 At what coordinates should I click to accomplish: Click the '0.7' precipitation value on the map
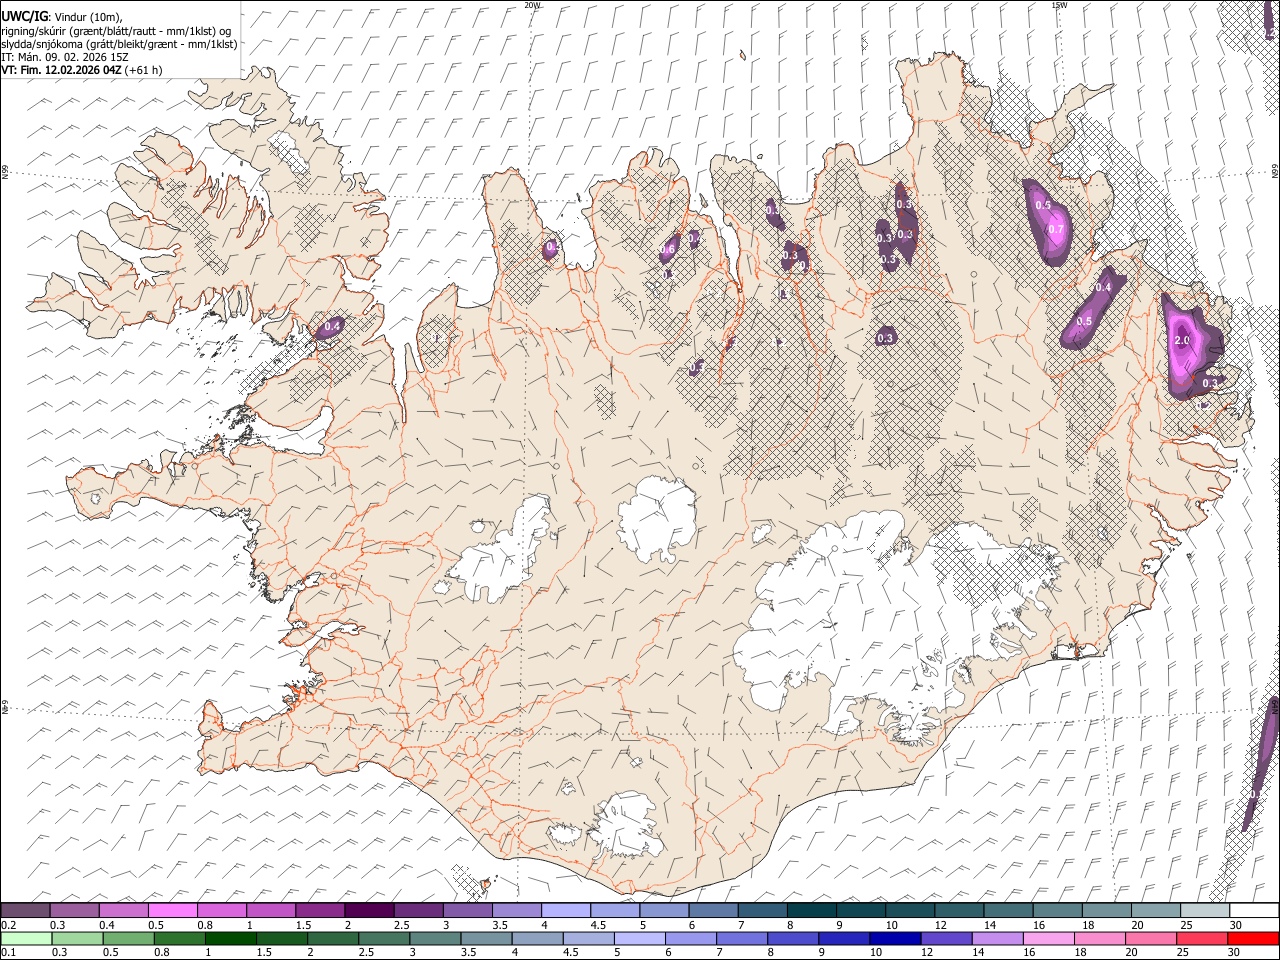(1055, 229)
